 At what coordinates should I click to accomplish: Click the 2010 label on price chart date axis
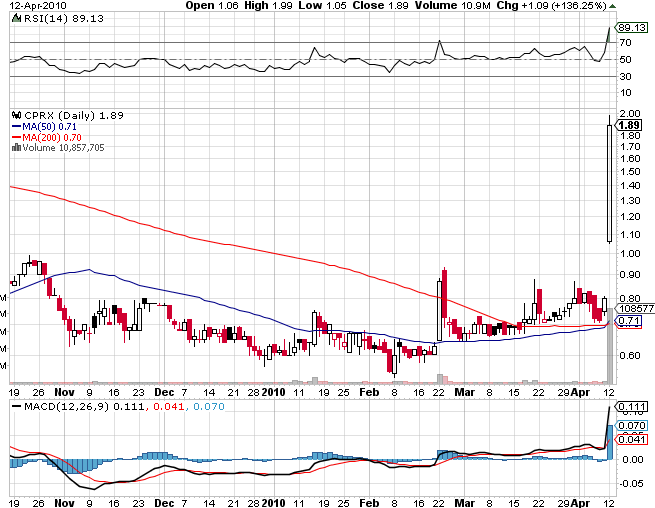(x=274, y=392)
